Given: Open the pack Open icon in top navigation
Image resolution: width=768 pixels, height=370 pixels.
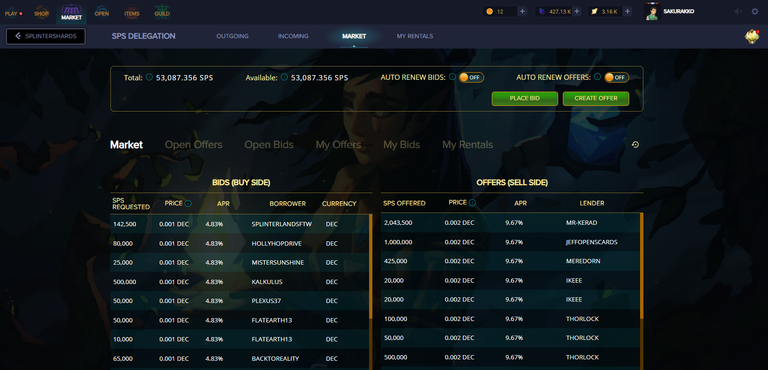Looking at the screenshot, I should click(x=101, y=13).
